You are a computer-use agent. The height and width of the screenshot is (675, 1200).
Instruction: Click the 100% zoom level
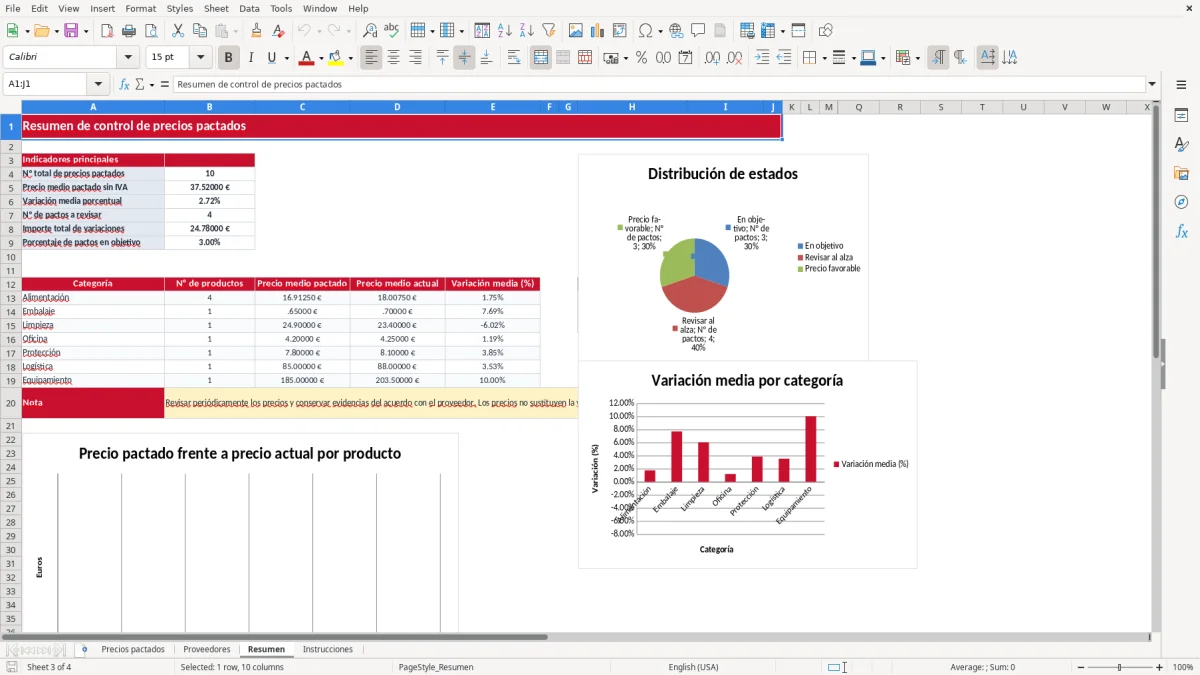tap(1182, 667)
